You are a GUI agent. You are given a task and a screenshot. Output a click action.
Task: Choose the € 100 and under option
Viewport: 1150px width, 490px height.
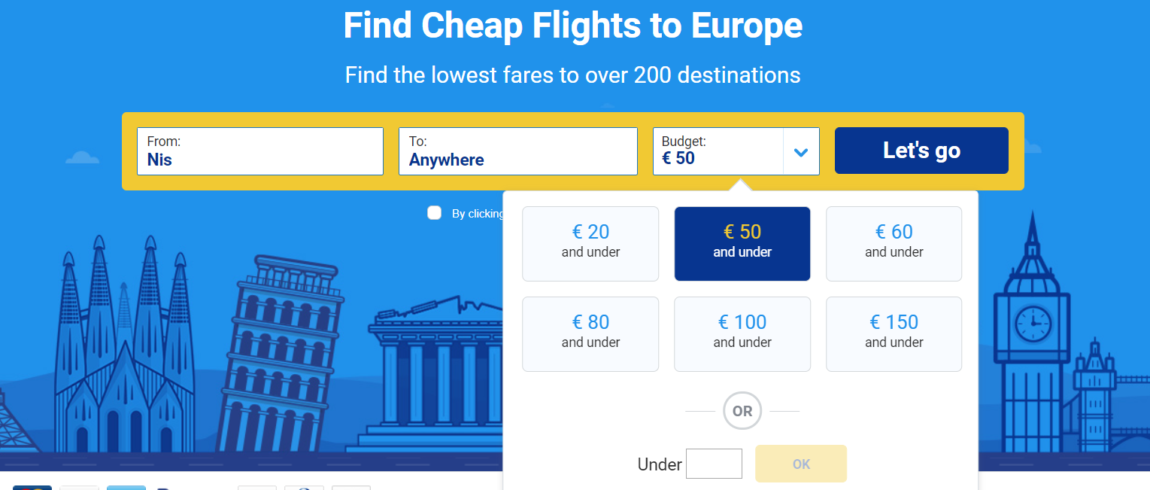742,334
